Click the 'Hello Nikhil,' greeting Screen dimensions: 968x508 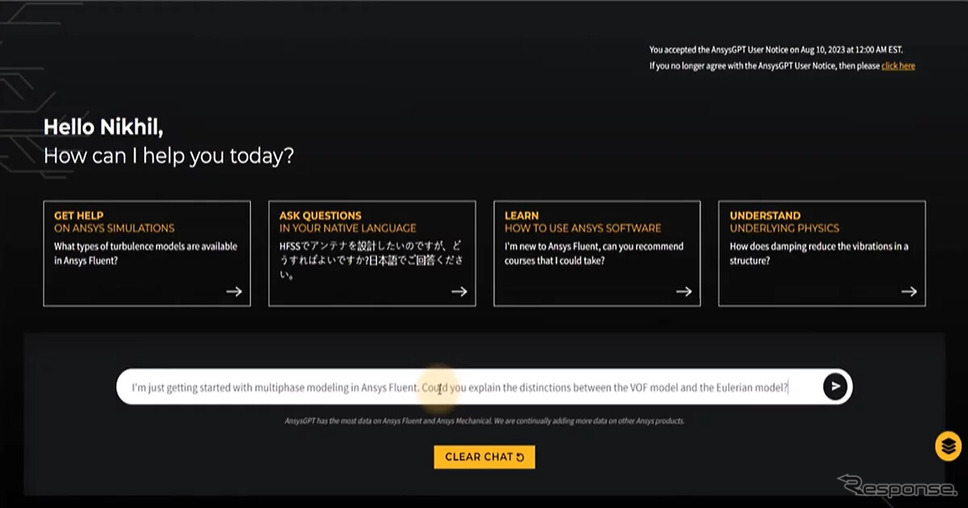click(103, 127)
